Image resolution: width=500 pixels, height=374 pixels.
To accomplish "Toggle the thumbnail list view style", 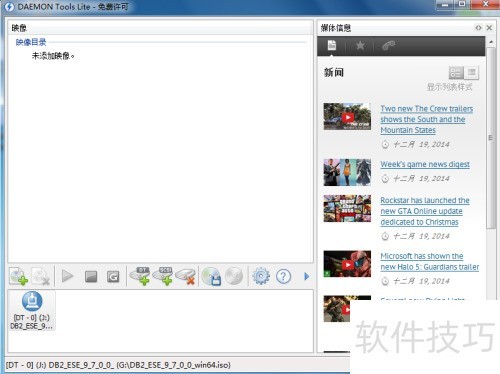I will [x=456, y=73].
